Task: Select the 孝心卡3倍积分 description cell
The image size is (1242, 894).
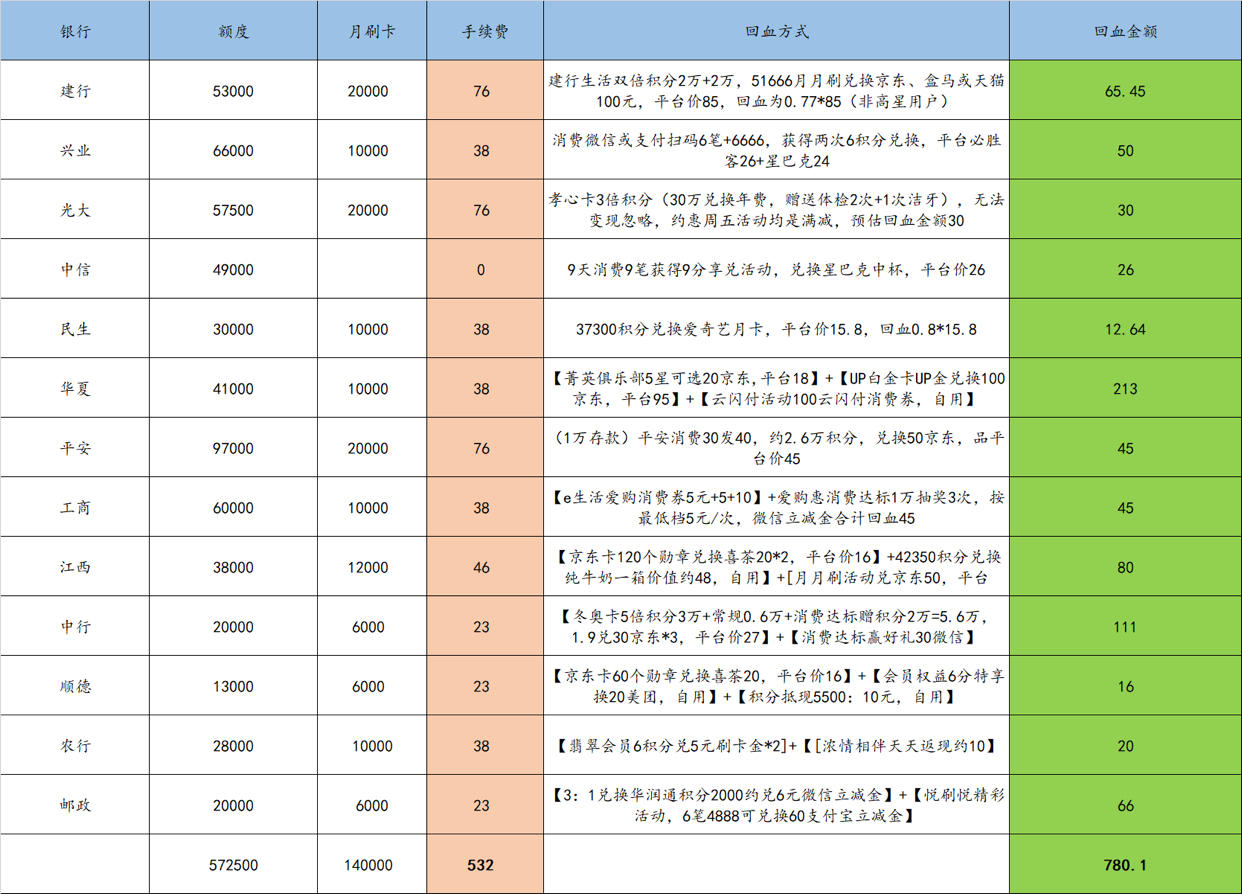Action: [776, 210]
